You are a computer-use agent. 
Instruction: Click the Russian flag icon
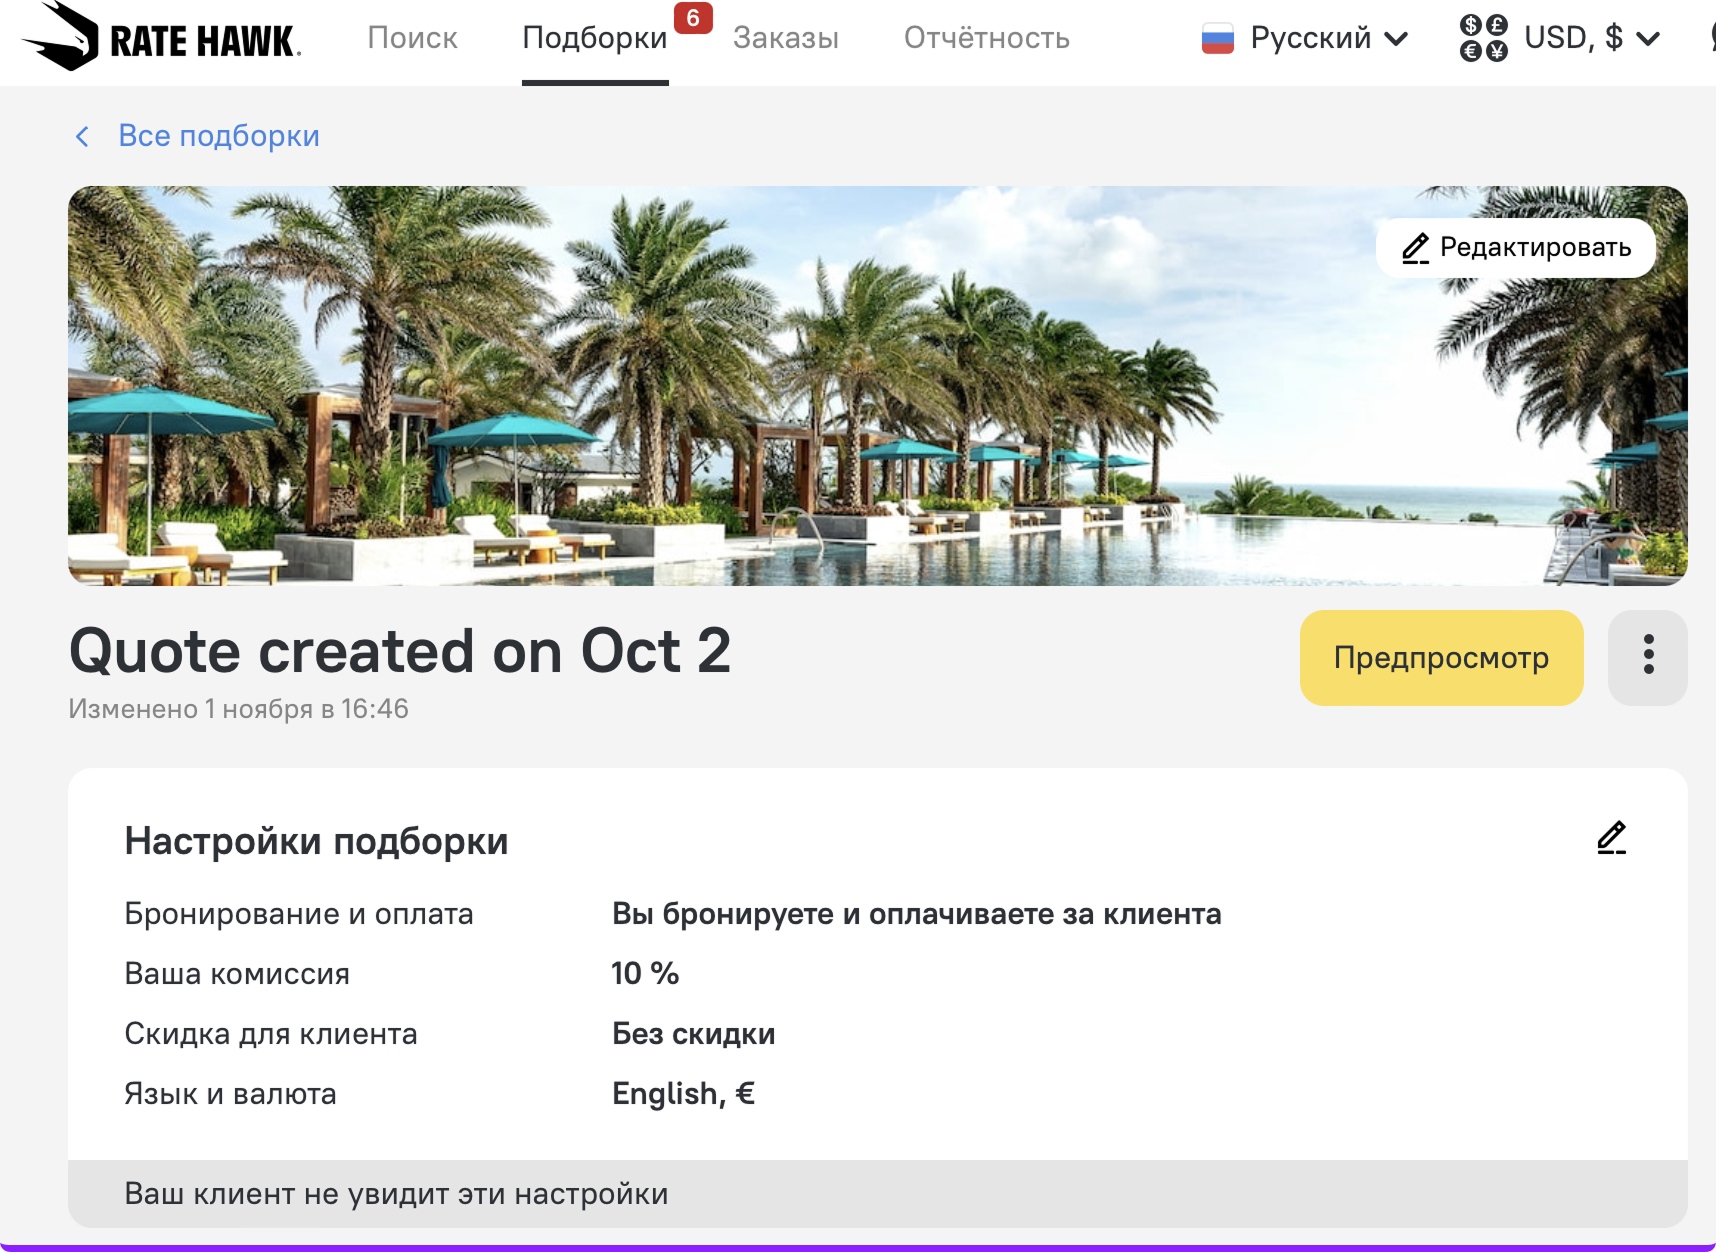click(1217, 39)
